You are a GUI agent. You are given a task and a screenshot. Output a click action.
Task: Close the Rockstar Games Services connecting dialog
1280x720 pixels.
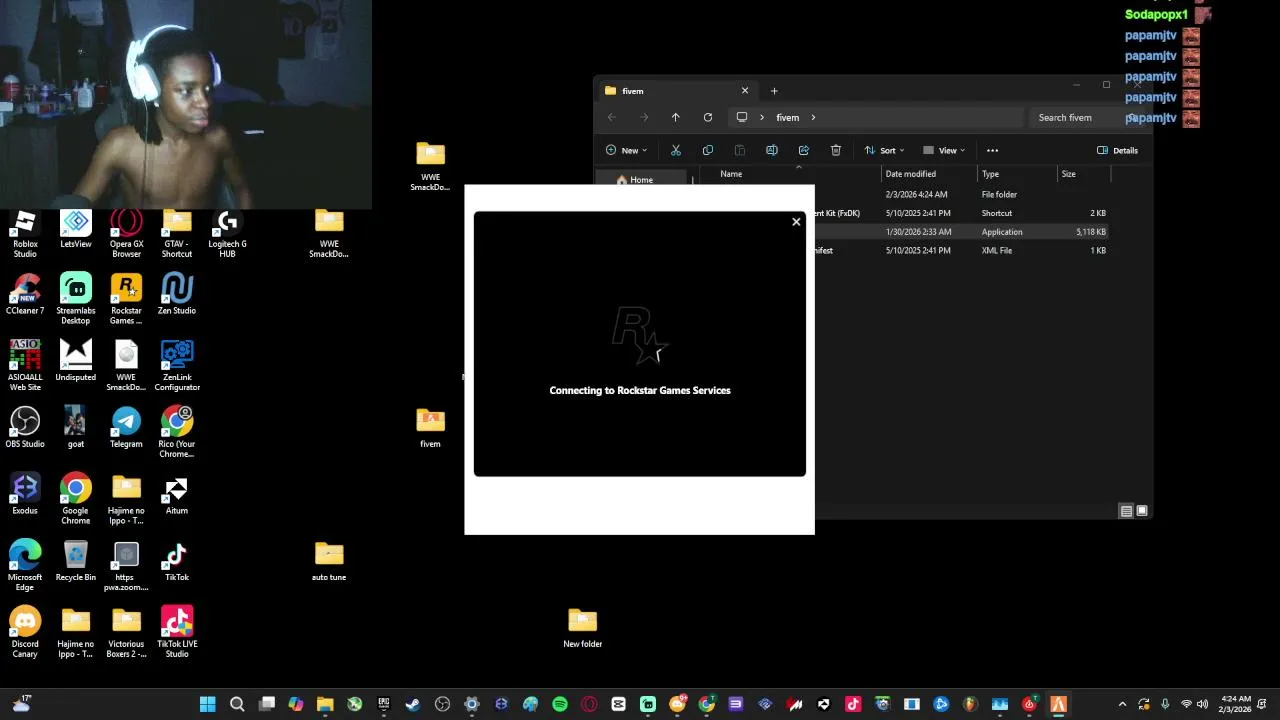(x=796, y=222)
